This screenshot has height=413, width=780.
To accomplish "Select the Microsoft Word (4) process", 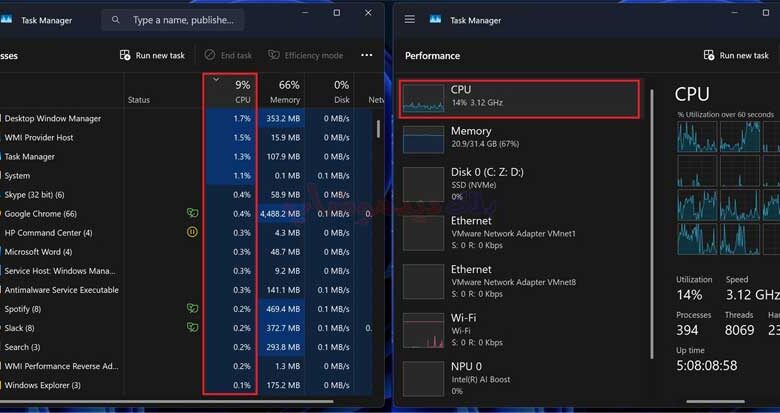I will point(186,252).
